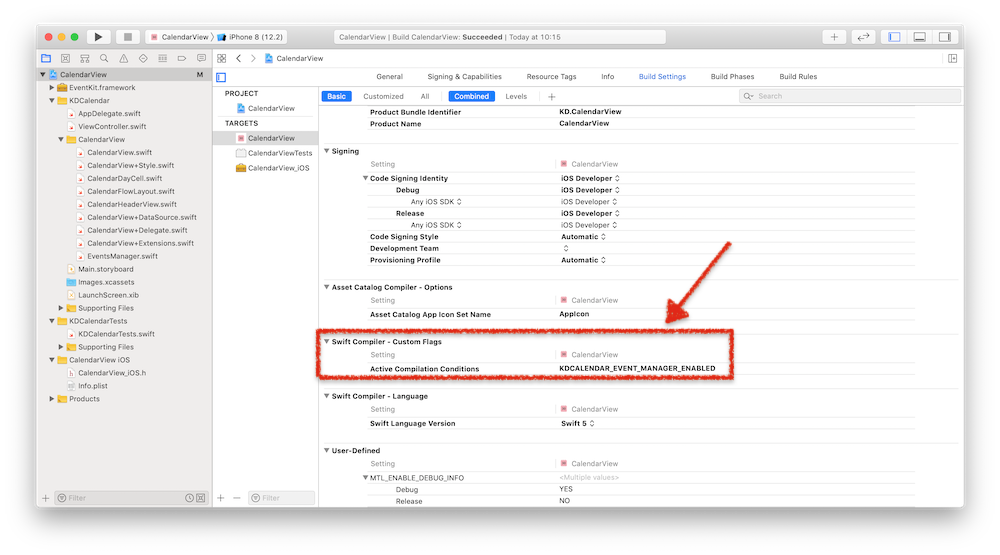Select the Project navigator folder icon
The image size is (1000, 555).
[x=46, y=59]
